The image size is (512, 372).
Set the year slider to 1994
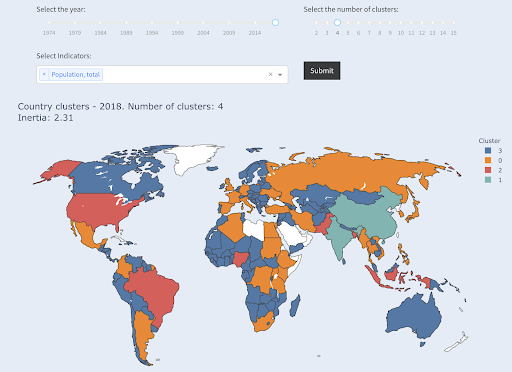[152, 23]
